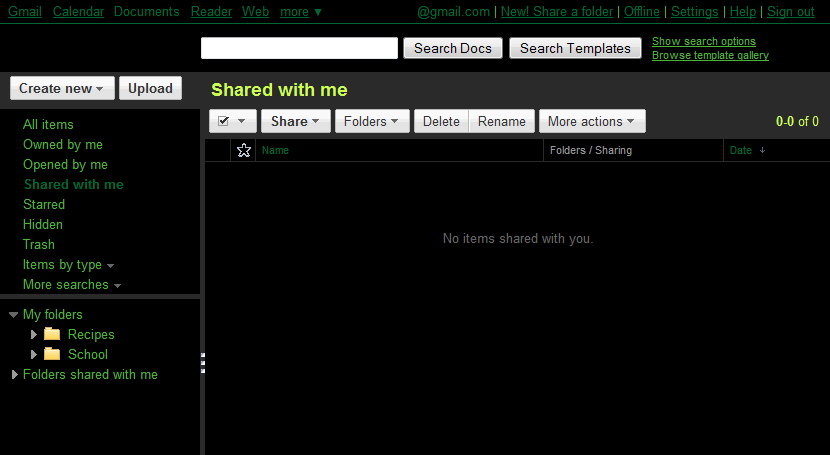Click the @gmail.com account text
830x455 pixels.
pos(454,12)
